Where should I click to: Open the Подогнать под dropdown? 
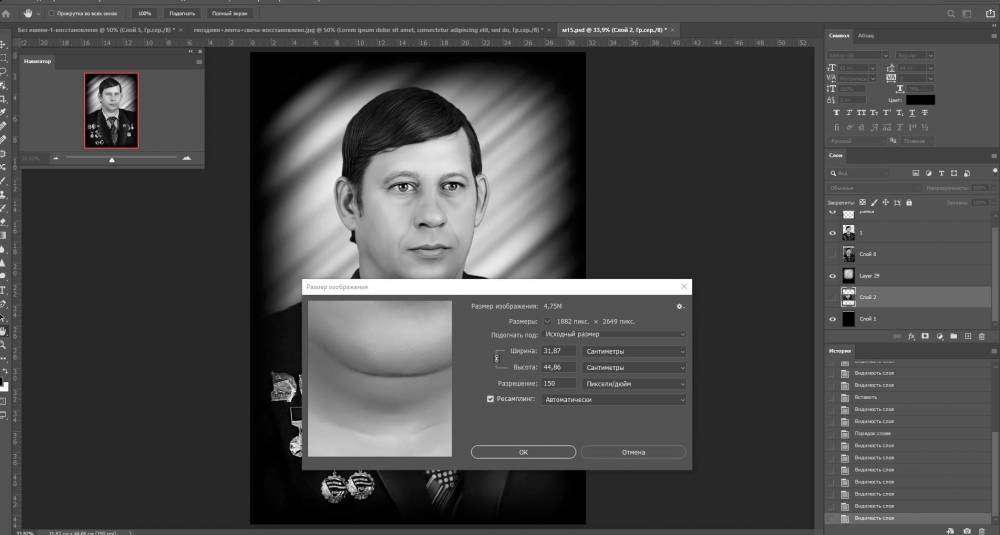614,334
